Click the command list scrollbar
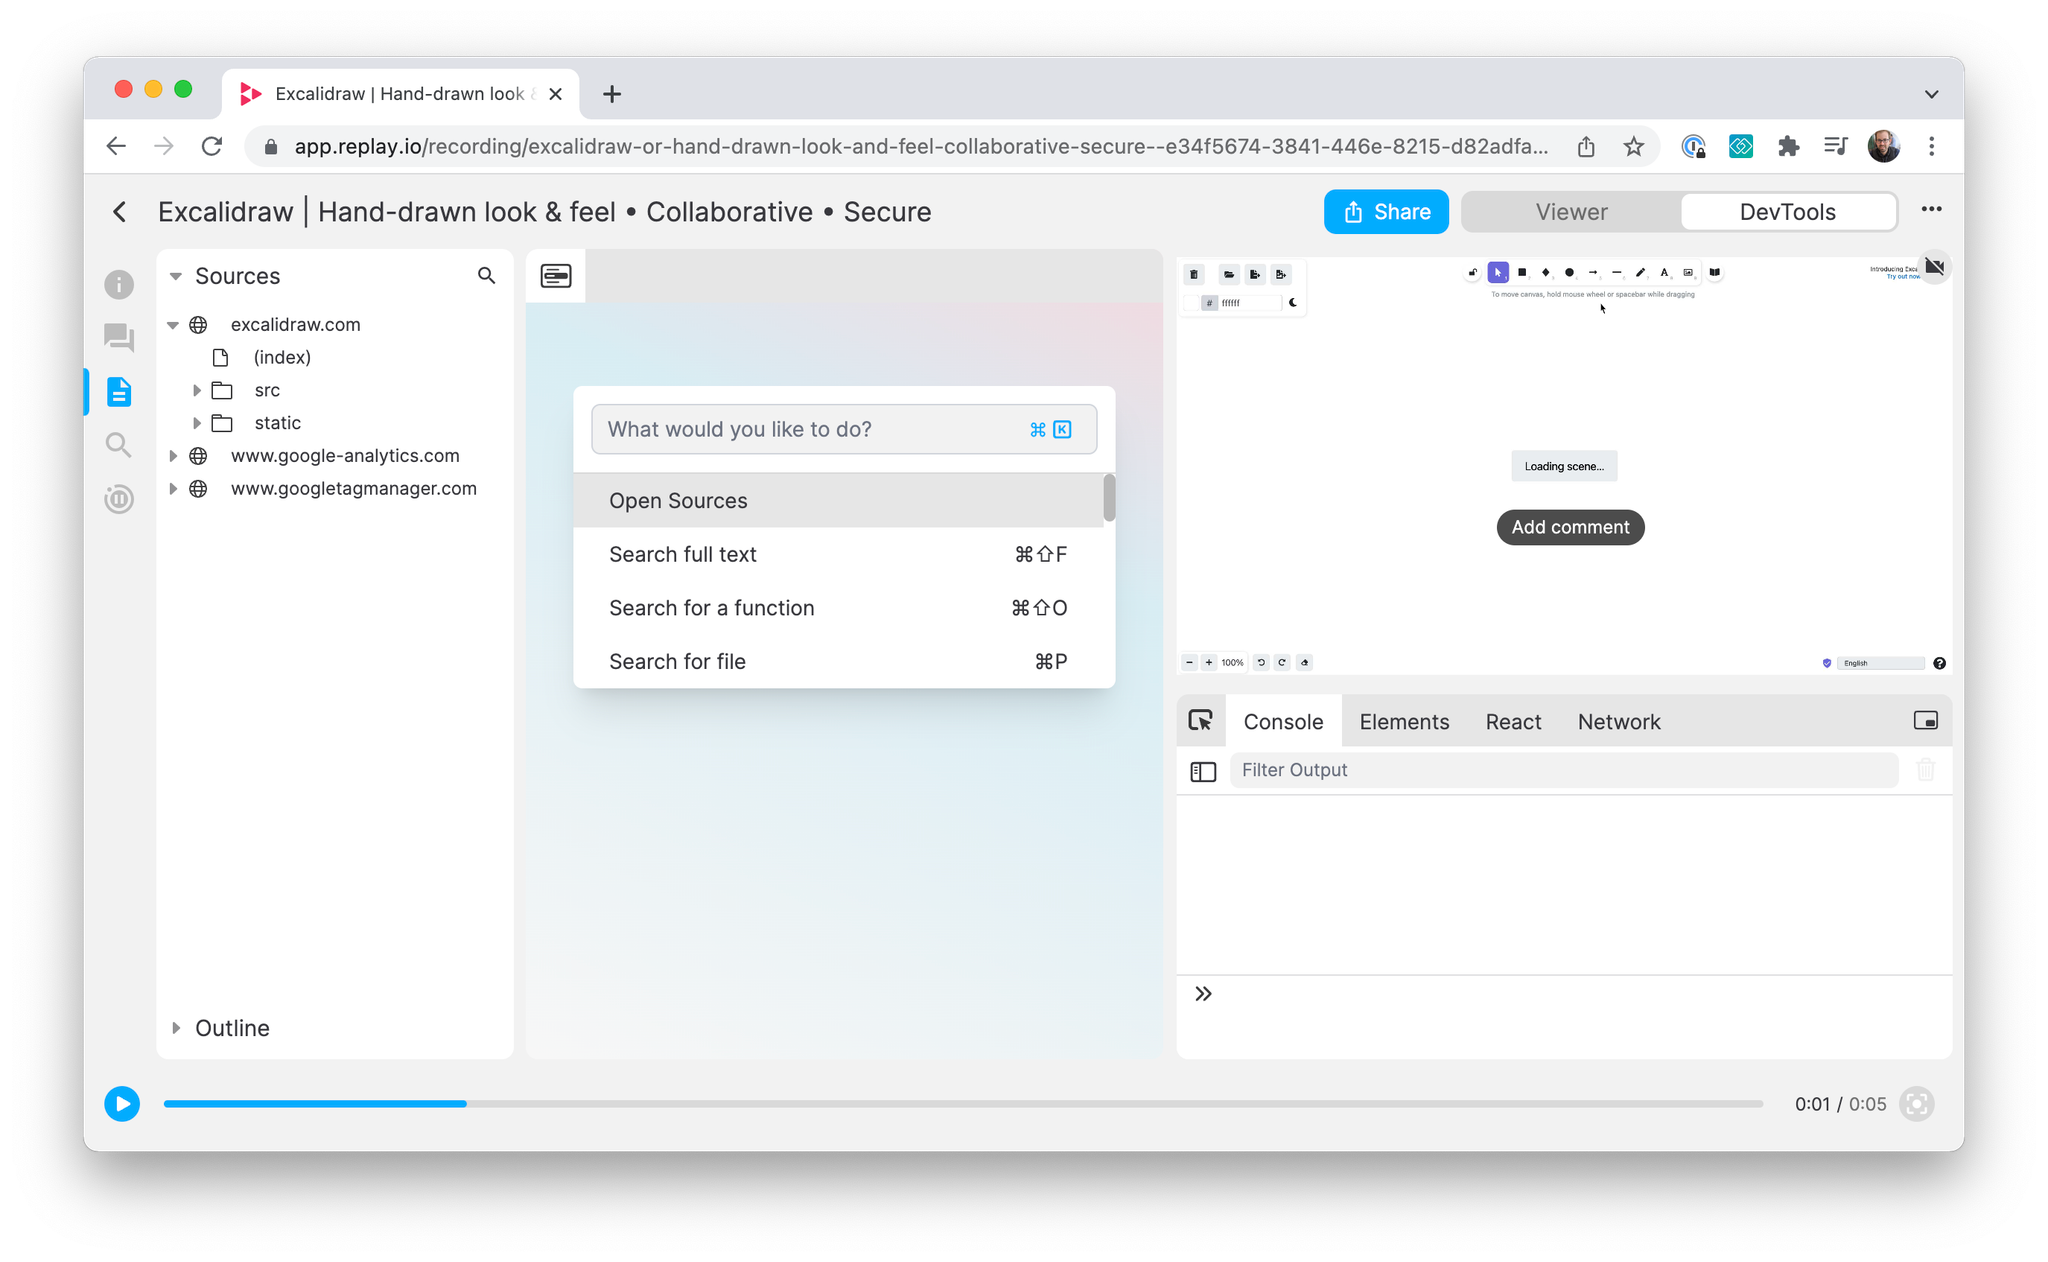The image size is (2048, 1262). [1109, 498]
